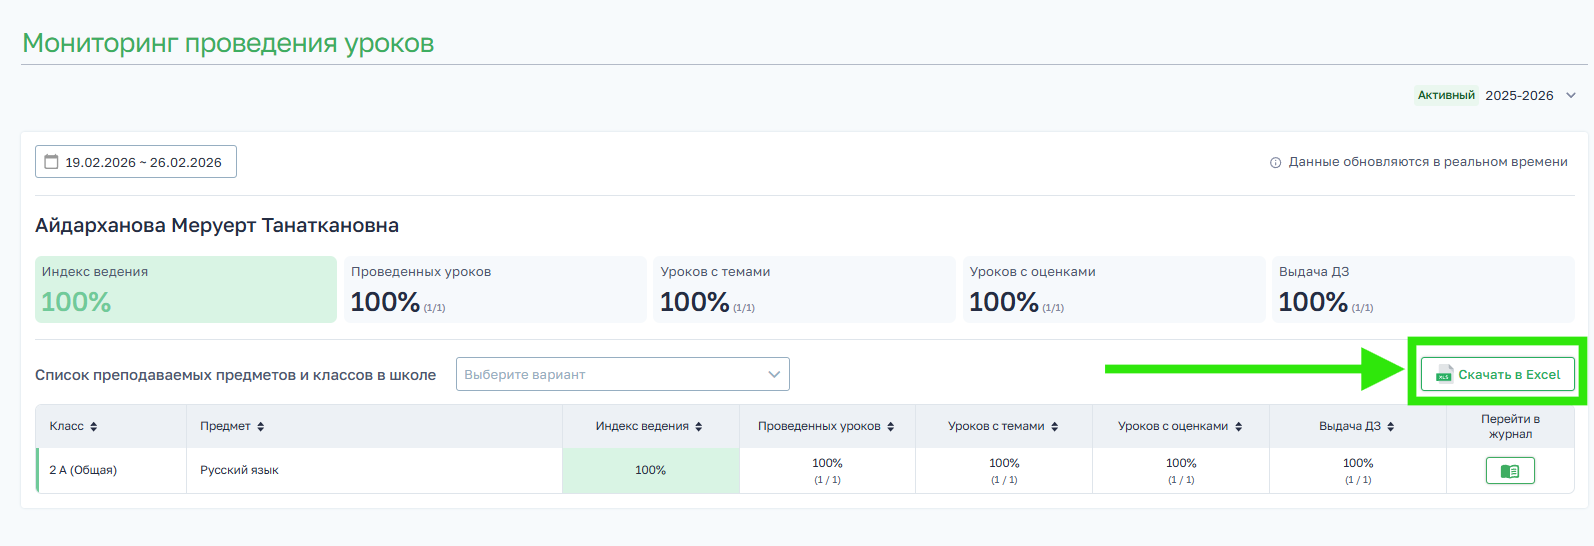Sort by Уроков с оценками column arrows

click(x=1239, y=427)
